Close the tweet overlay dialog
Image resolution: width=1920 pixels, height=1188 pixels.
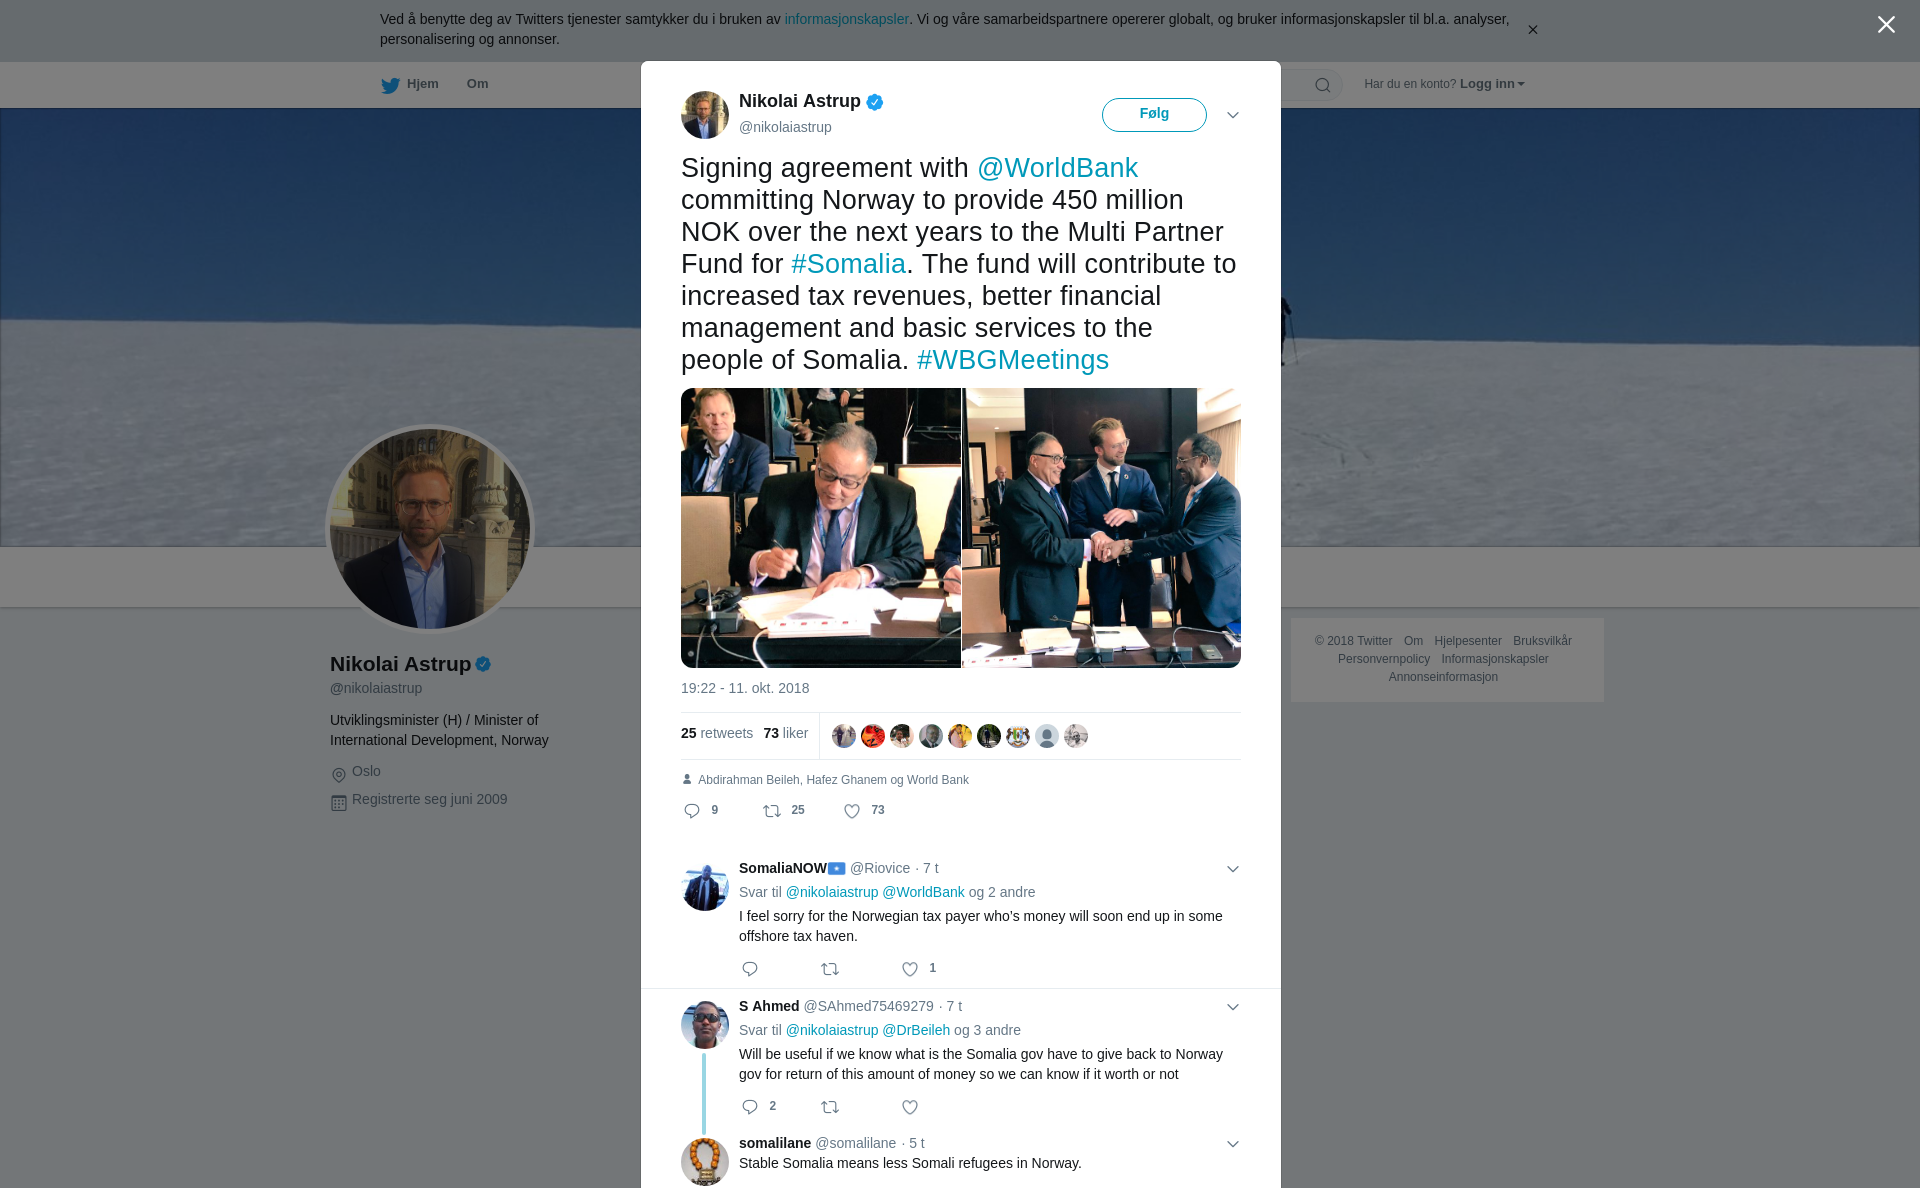pos(1886,25)
